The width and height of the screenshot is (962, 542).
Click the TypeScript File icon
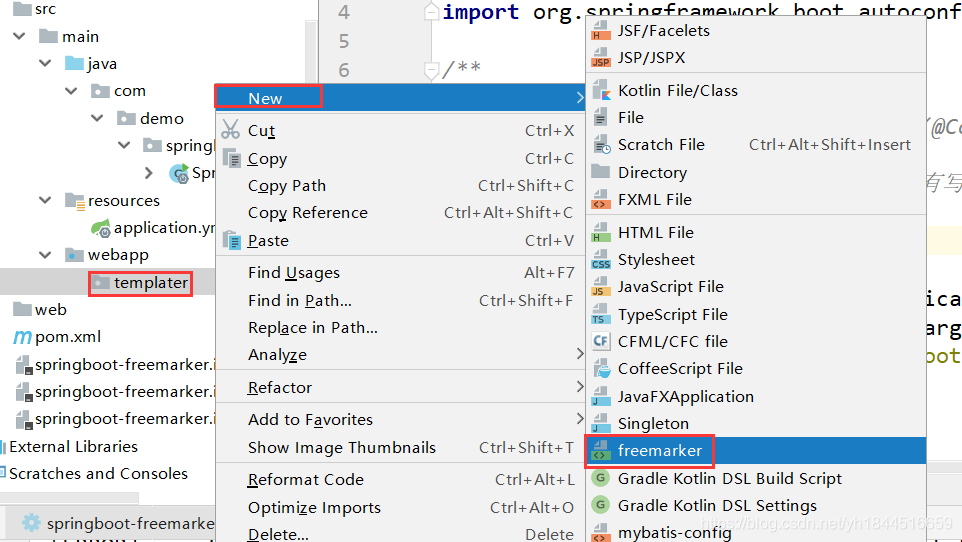tap(601, 314)
